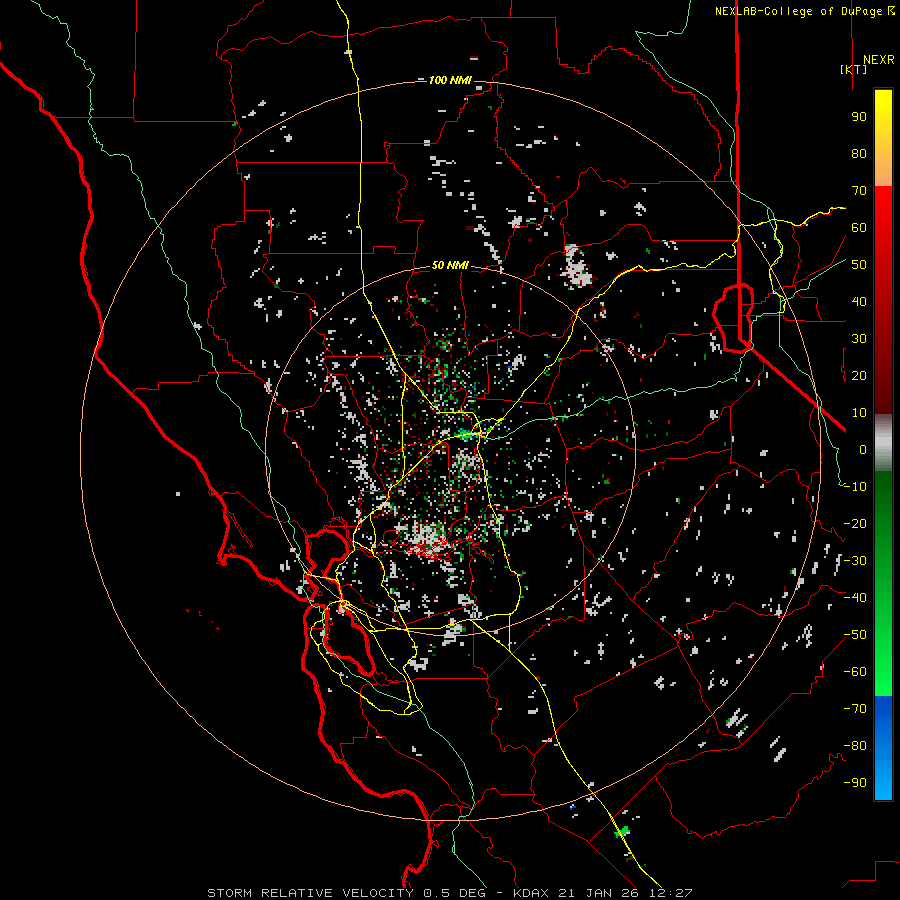Select the 40 value on velocity scale
Screen dimensions: 900x900
click(x=859, y=301)
